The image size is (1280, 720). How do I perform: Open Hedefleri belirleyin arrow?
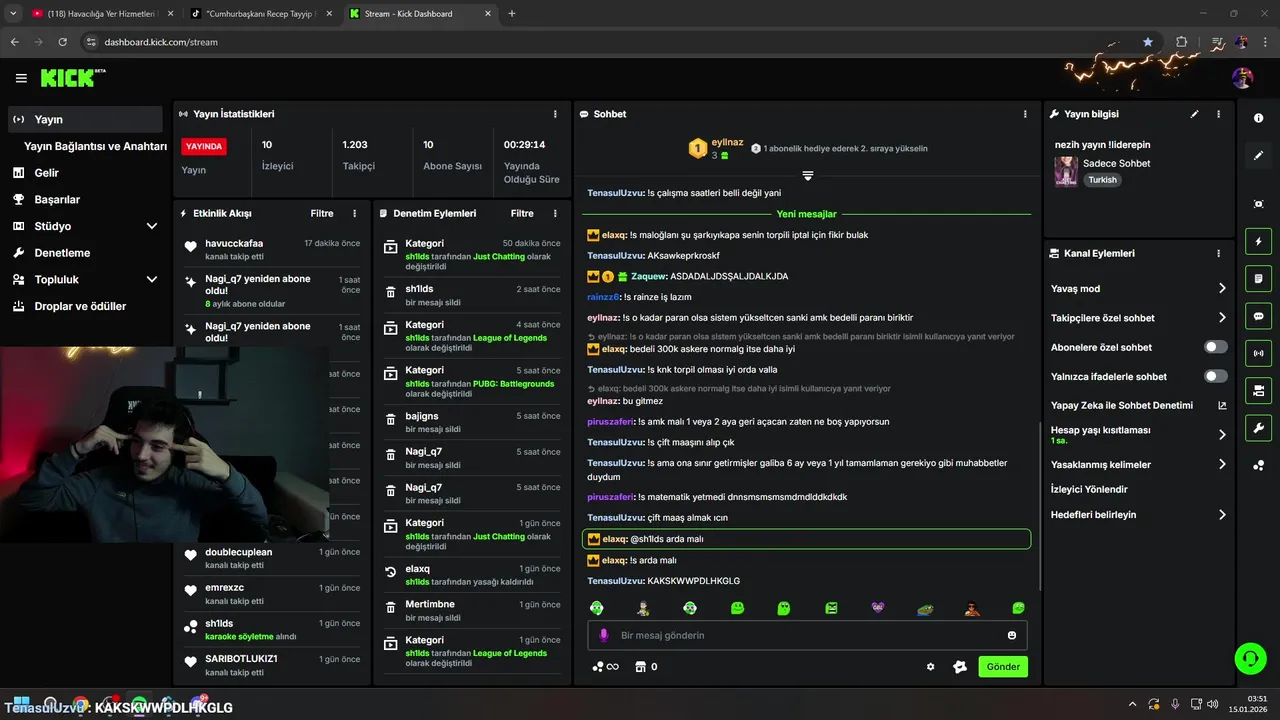pos(1222,515)
